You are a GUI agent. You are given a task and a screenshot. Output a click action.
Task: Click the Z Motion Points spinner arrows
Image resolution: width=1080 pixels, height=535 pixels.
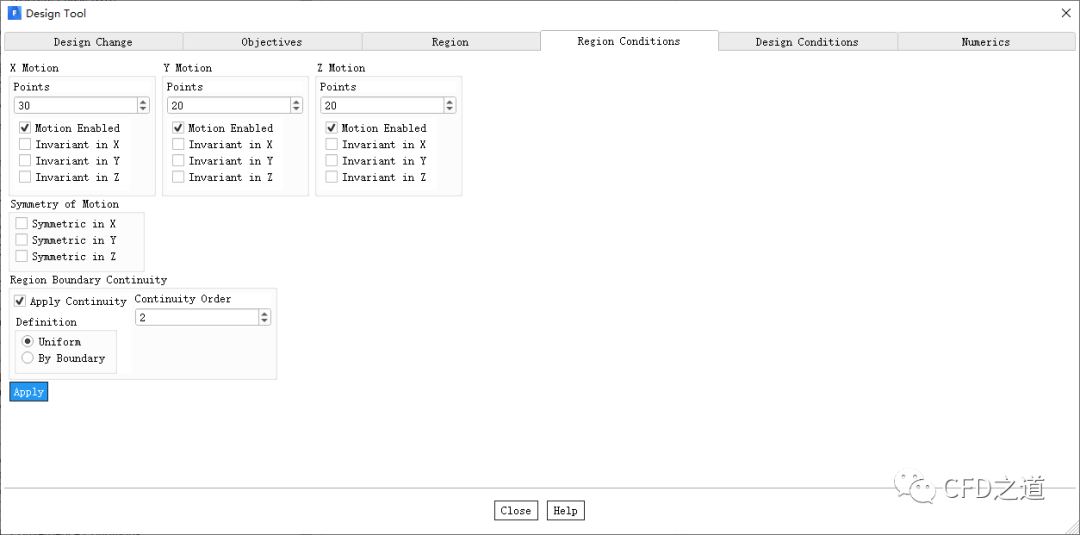450,105
